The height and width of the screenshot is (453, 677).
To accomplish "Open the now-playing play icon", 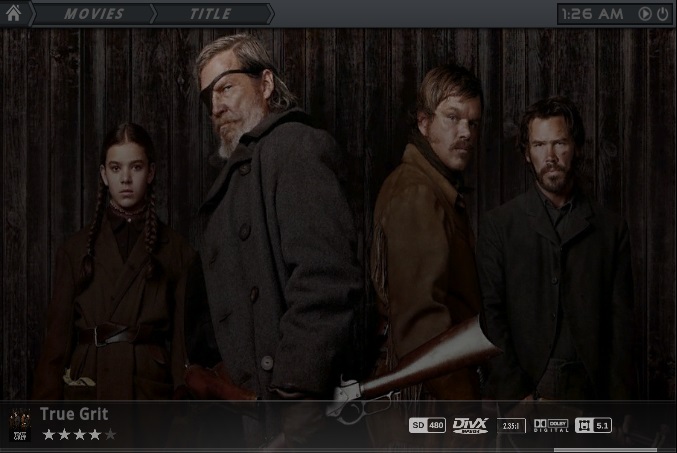I will (645, 14).
